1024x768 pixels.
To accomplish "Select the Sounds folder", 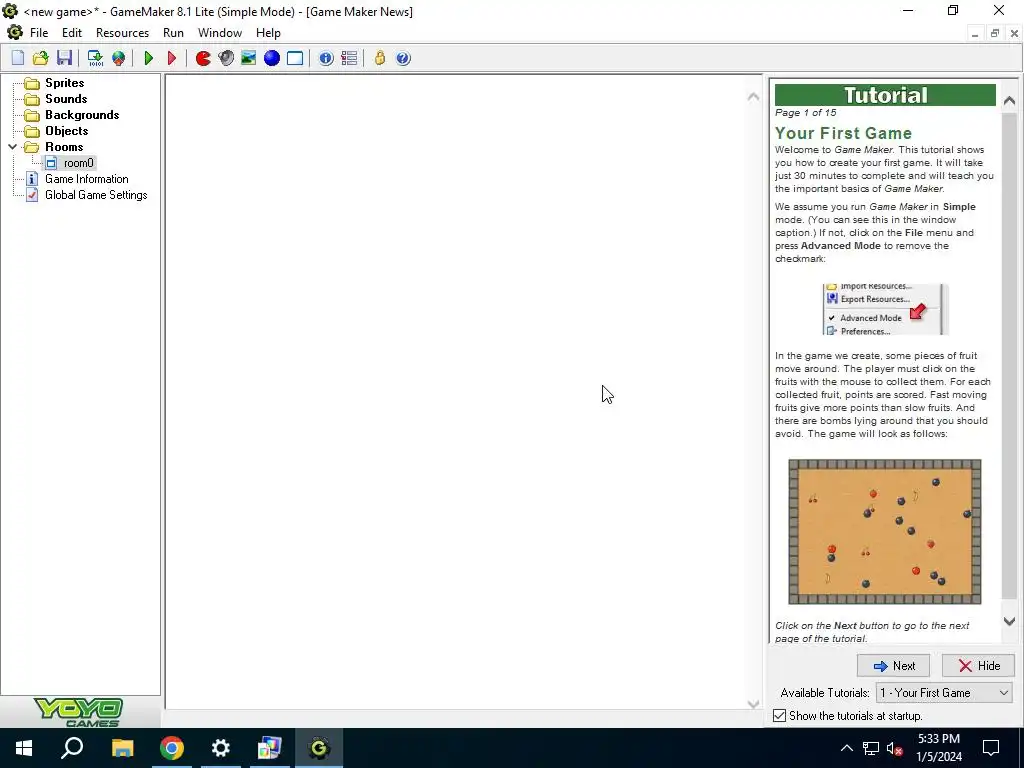I will (65, 99).
